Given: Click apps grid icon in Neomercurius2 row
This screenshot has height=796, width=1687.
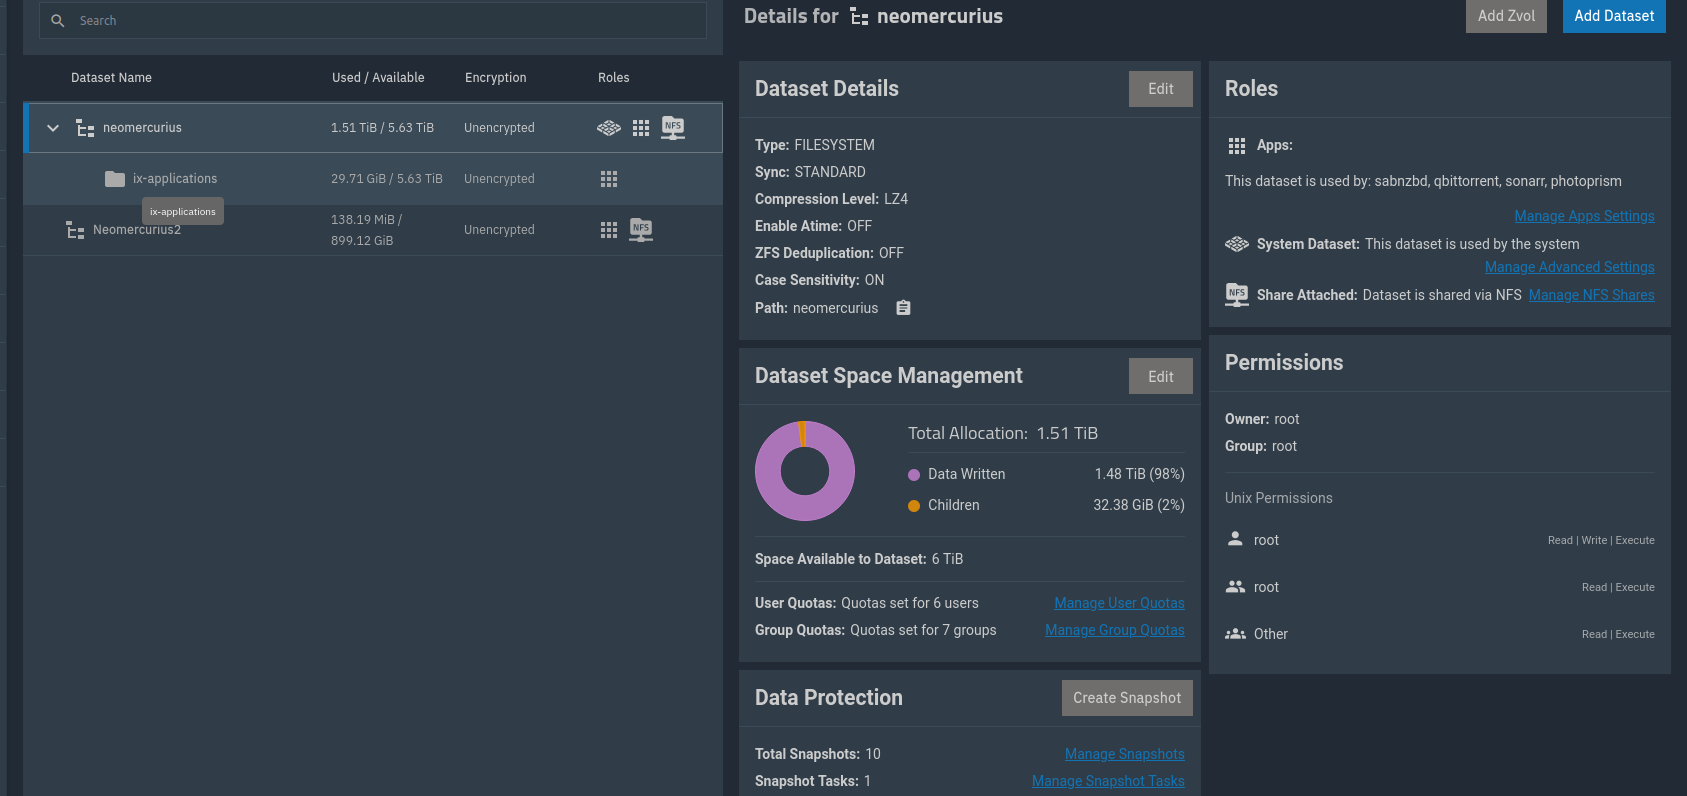Looking at the screenshot, I should click(609, 230).
